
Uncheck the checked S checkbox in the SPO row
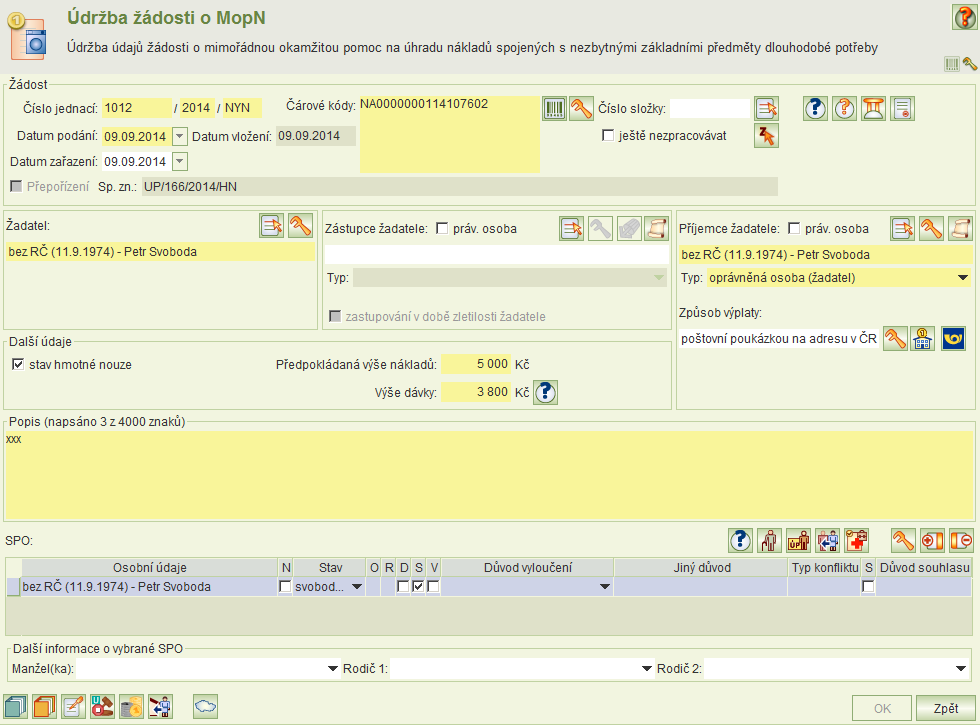(x=418, y=586)
